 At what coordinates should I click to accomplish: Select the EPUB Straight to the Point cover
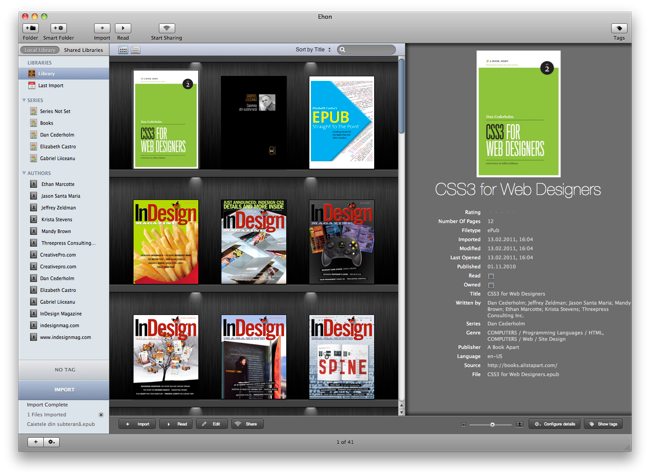pos(342,122)
